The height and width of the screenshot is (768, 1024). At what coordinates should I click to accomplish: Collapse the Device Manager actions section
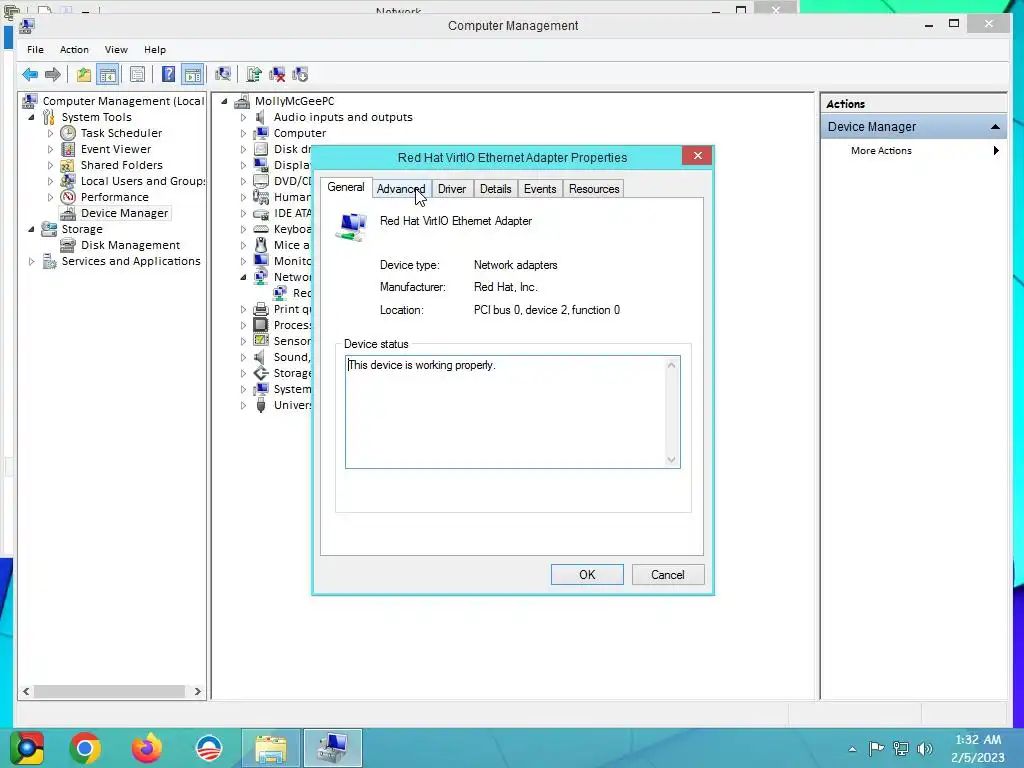click(x=995, y=127)
